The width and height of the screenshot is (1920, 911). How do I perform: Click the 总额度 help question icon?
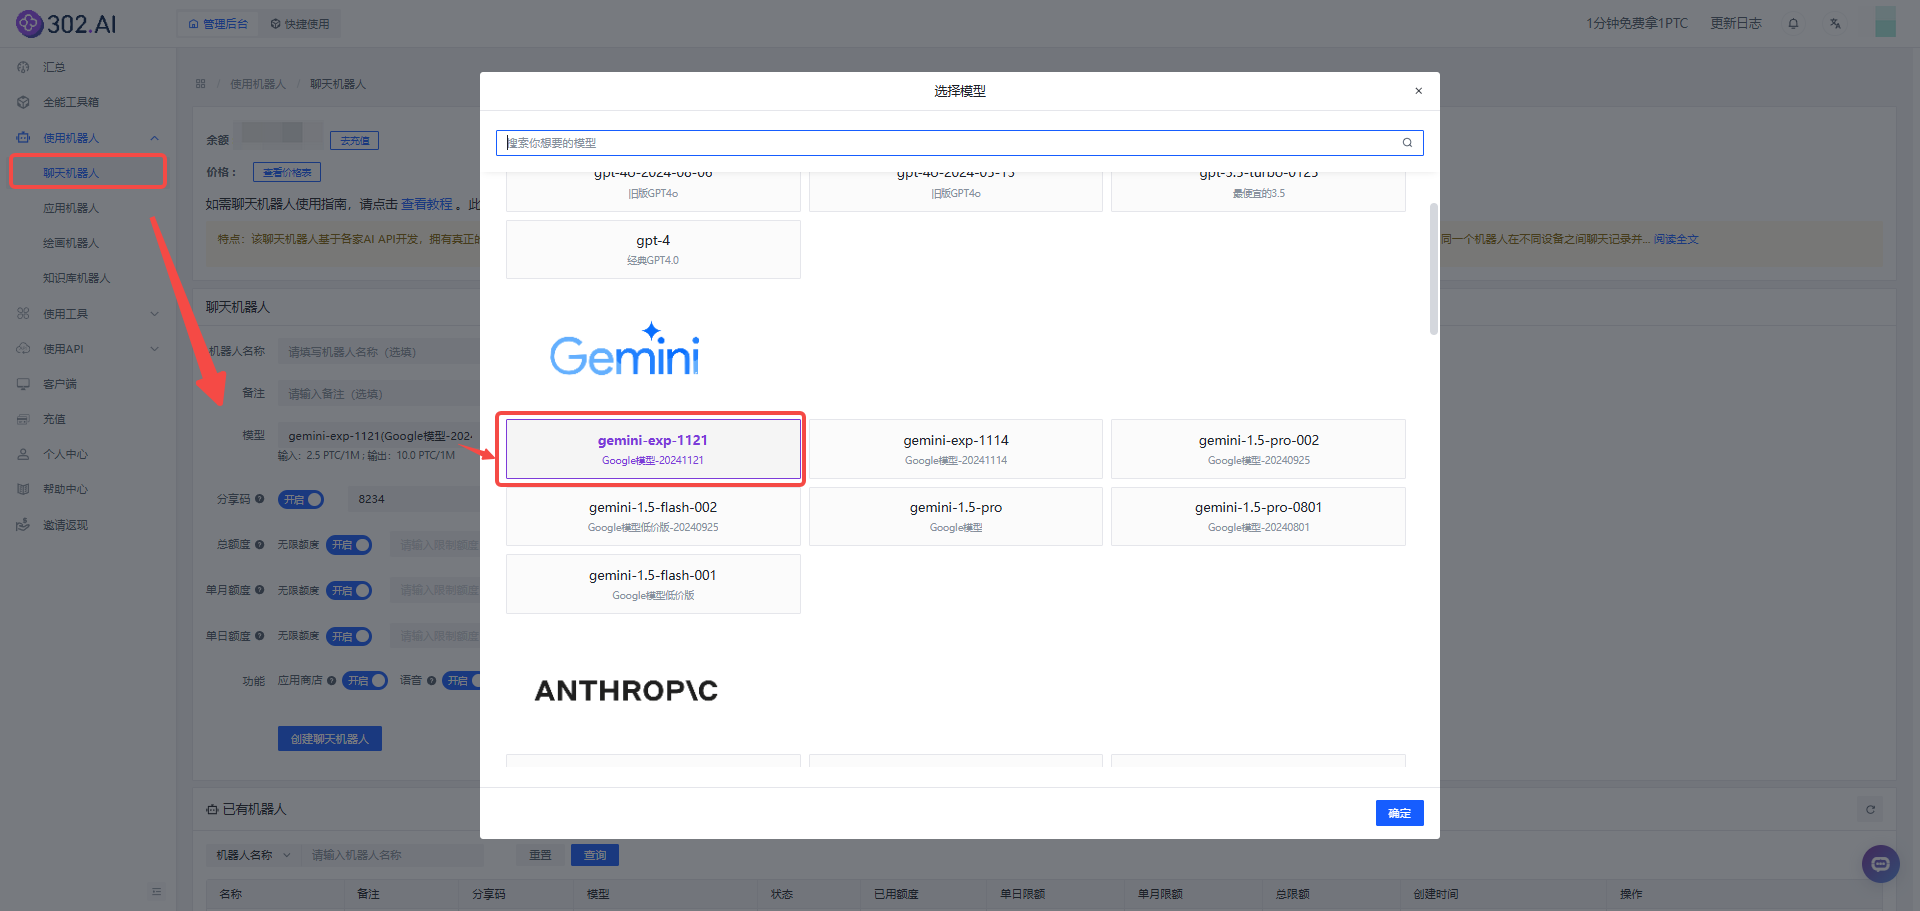pos(260,545)
